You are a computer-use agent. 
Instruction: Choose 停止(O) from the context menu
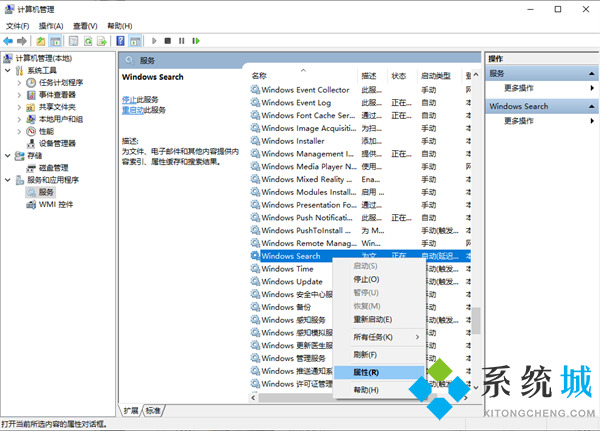click(x=380, y=279)
